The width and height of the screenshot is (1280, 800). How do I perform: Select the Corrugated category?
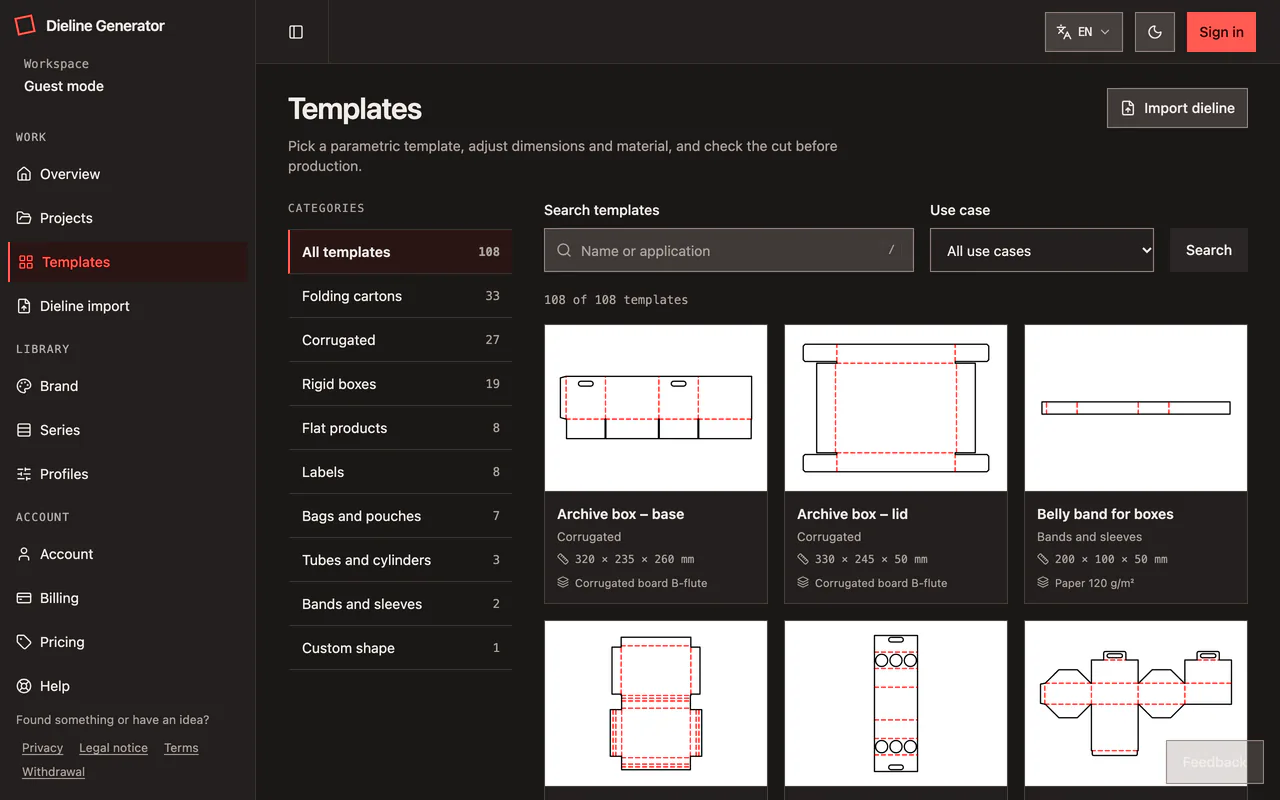click(x=400, y=340)
